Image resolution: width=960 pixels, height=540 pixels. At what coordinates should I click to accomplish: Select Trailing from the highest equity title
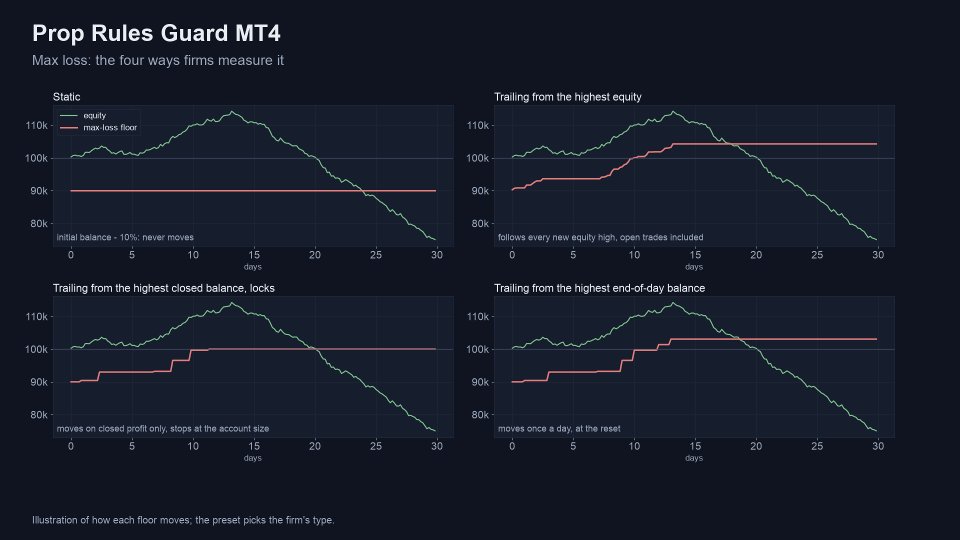pos(568,97)
